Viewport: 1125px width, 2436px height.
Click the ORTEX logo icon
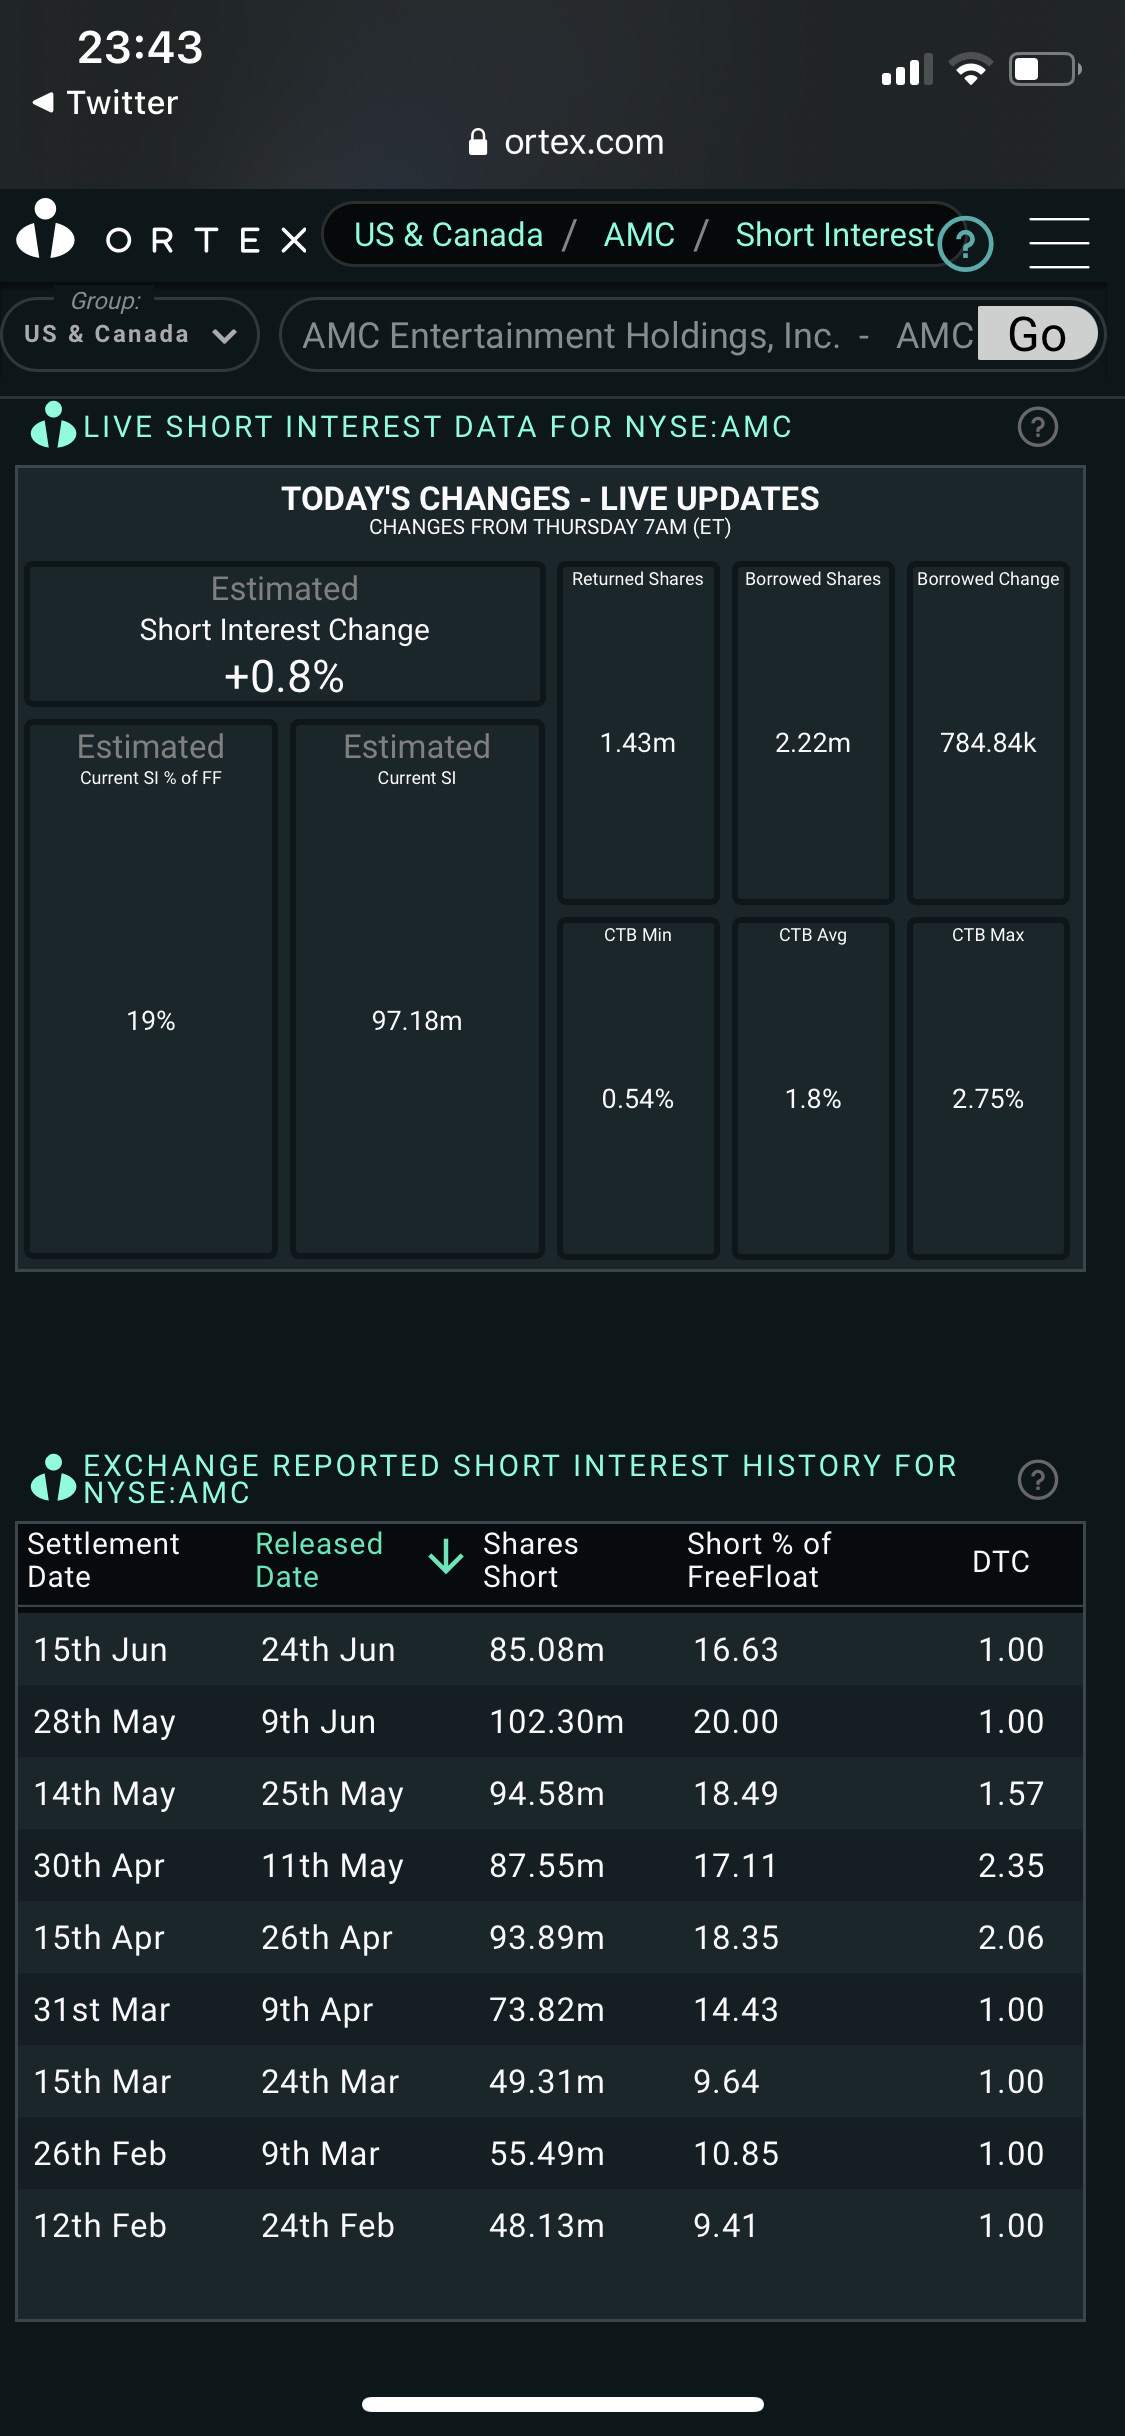click(x=46, y=230)
